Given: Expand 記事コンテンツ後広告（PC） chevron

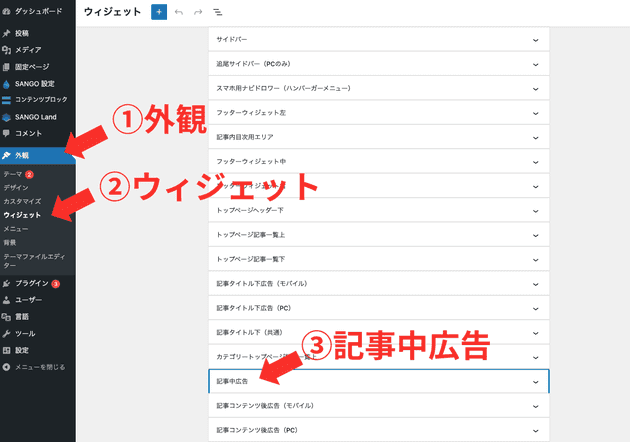Looking at the screenshot, I should click(x=536, y=431).
